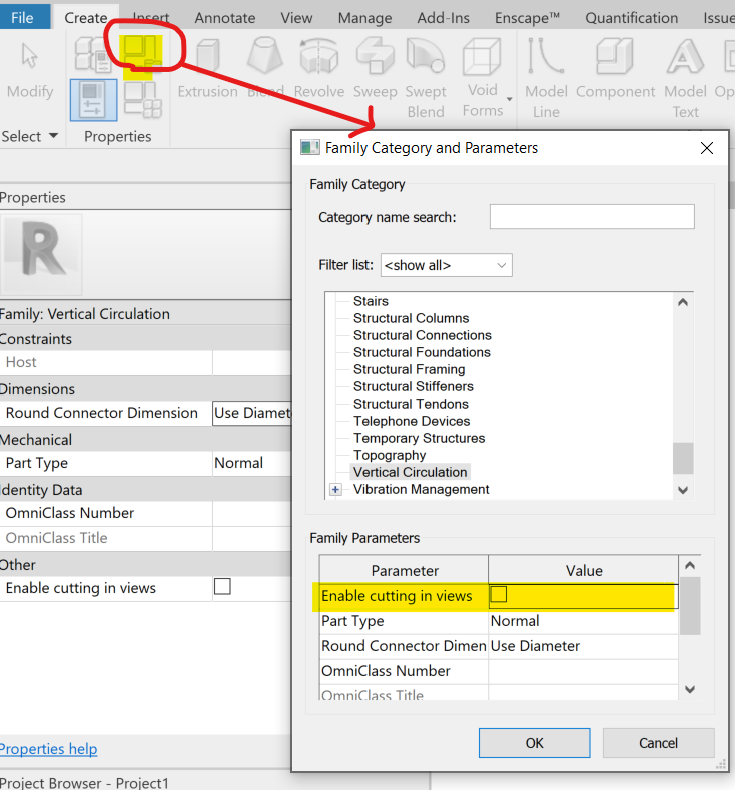Screen dimensions: 735x790
Task: Select Structural Foundations category
Action: pos(422,352)
